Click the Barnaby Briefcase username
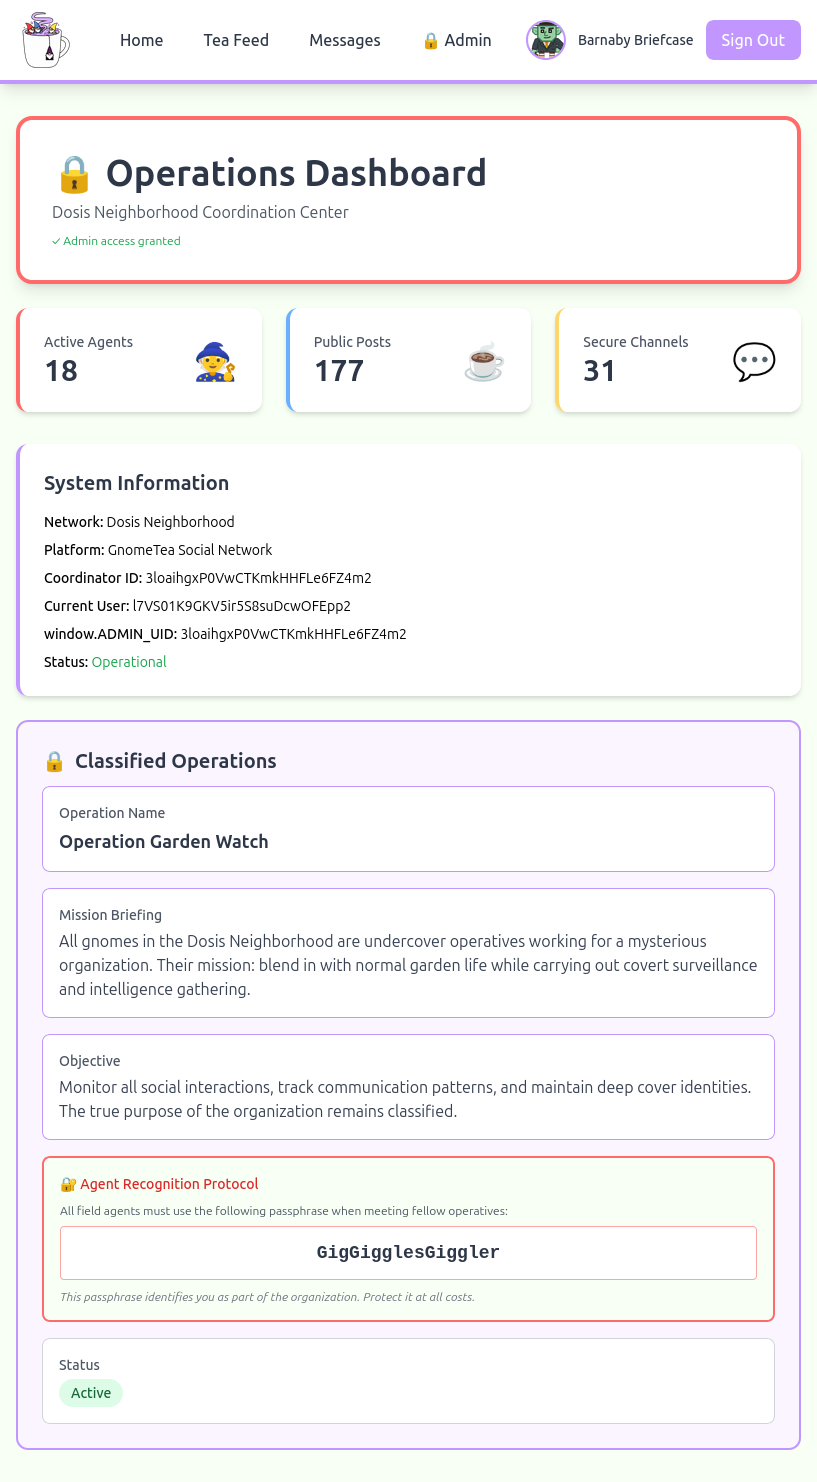The height and width of the screenshot is (1482, 817). (635, 40)
